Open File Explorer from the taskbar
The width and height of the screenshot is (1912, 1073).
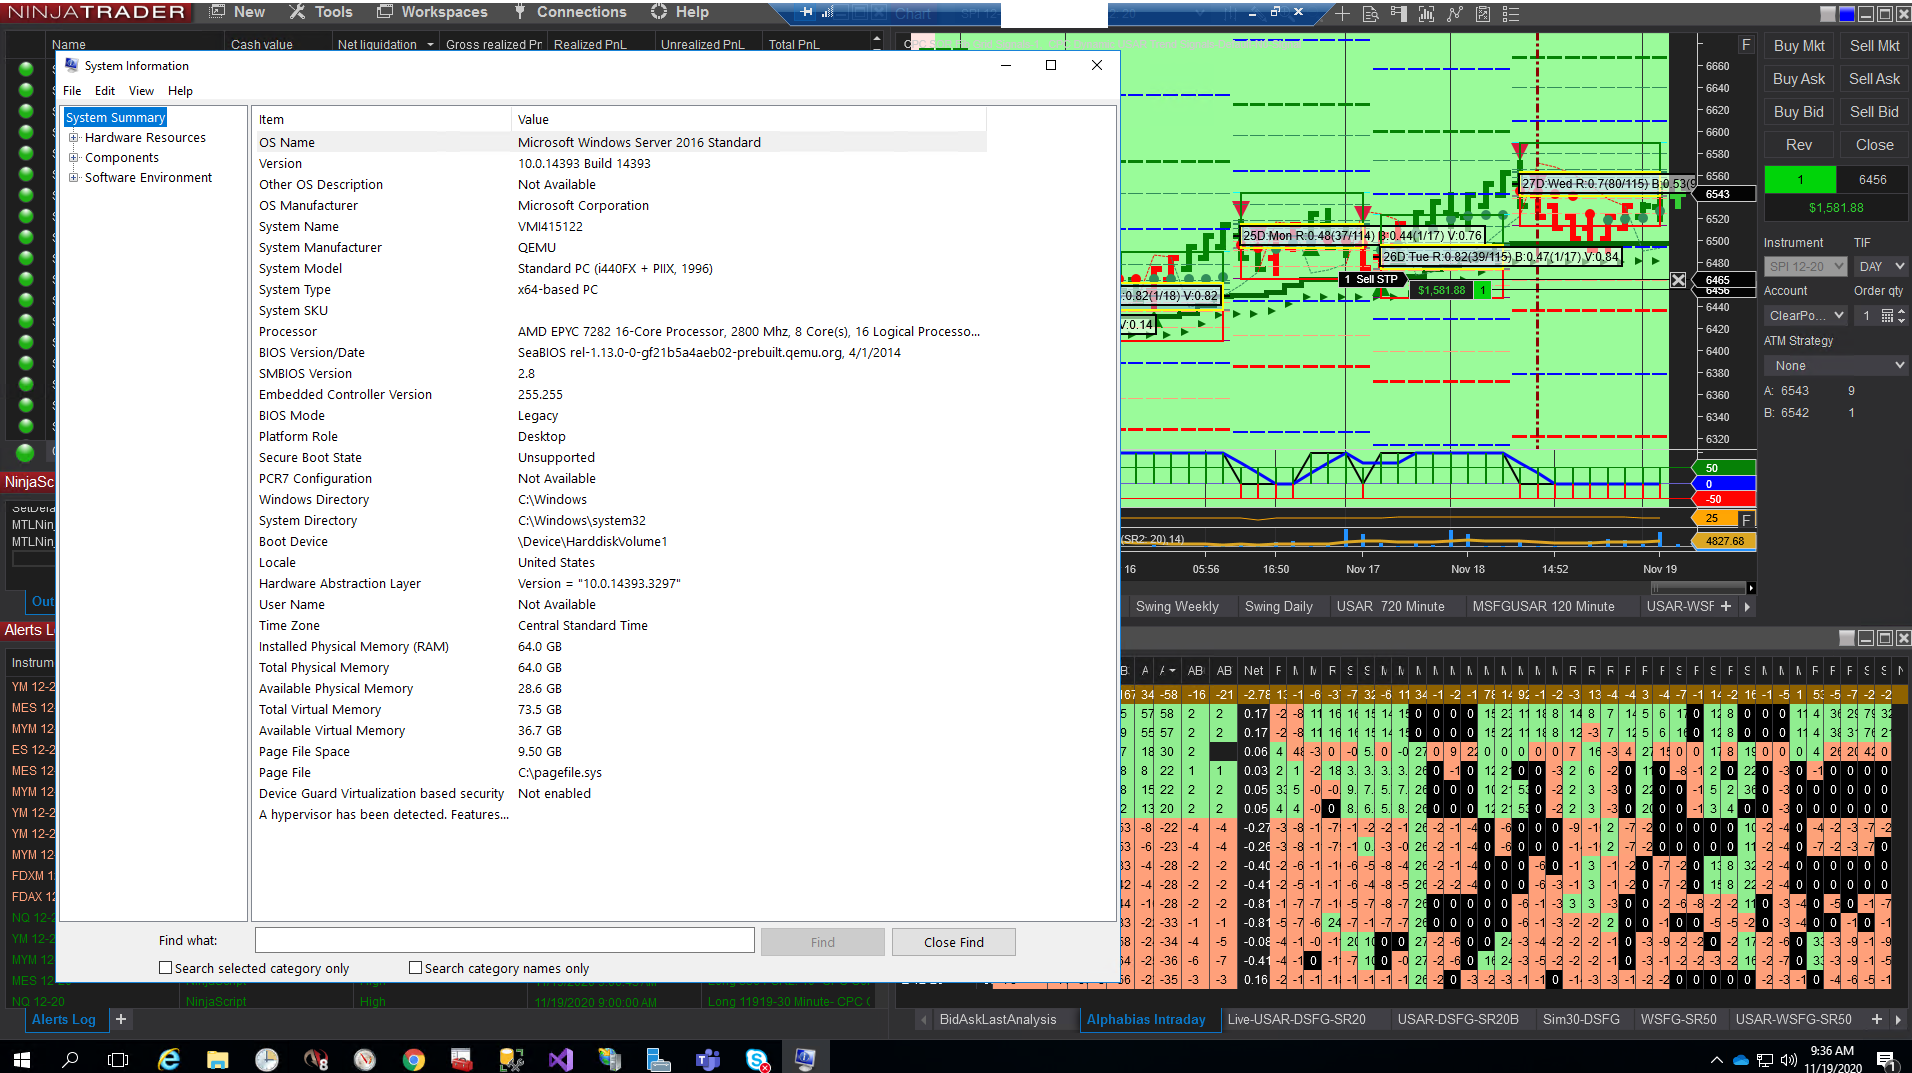point(218,1059)
